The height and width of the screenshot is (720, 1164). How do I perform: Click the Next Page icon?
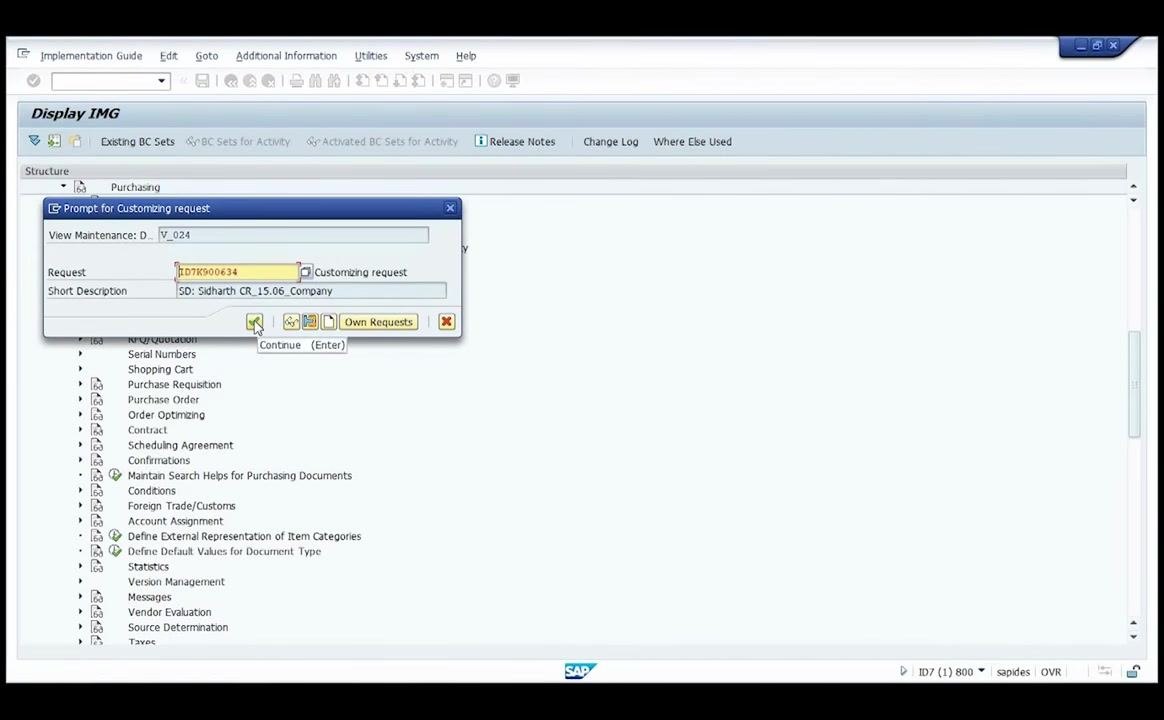pyautogui.click(x=399, y=81)
